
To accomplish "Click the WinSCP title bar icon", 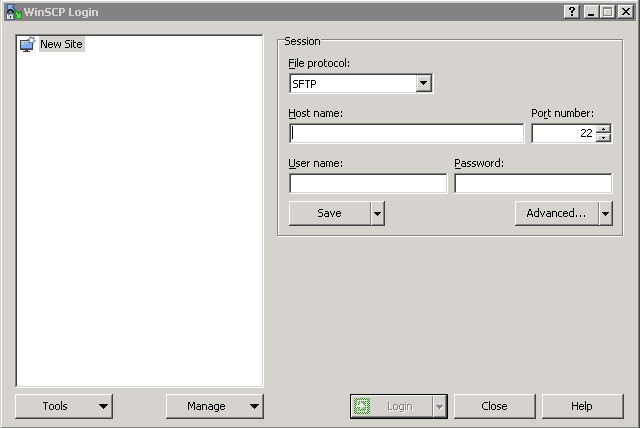I will point(13,12).
